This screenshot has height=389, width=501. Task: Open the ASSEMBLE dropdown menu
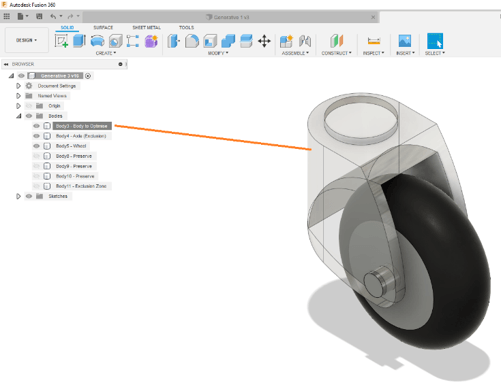pyautogui.click(x=295, y=53)
